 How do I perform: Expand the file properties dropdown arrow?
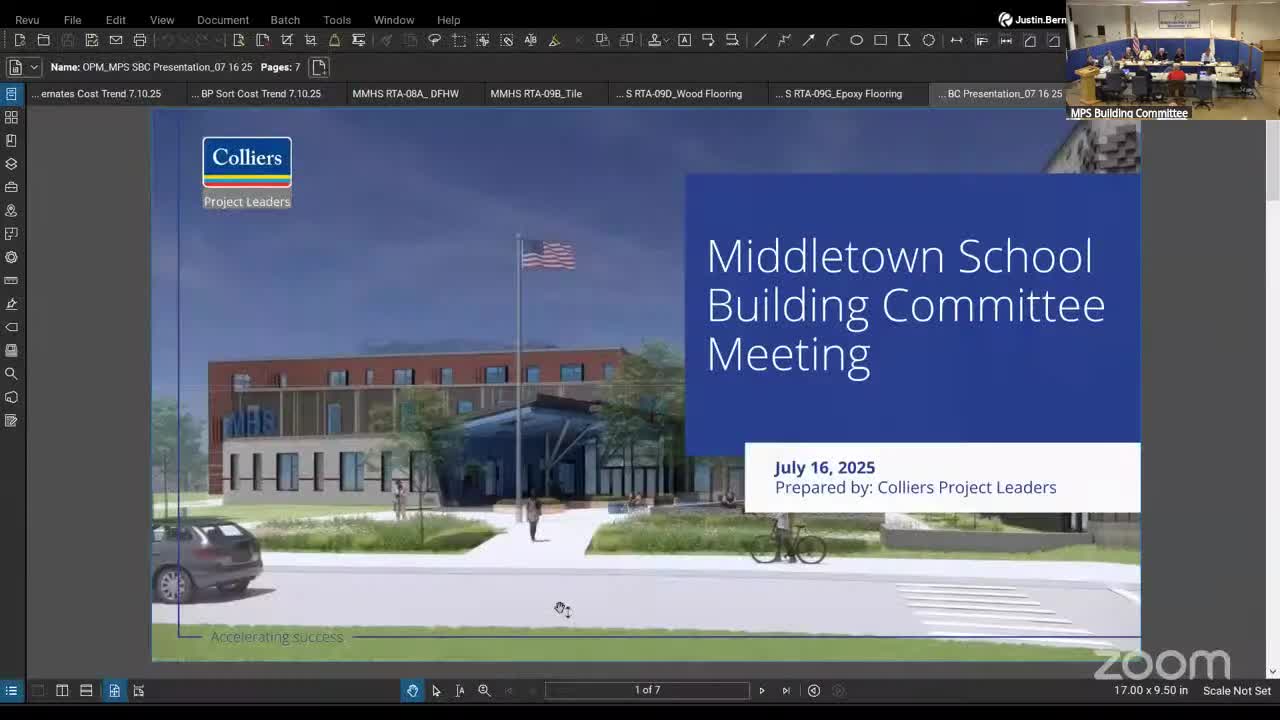34,67
